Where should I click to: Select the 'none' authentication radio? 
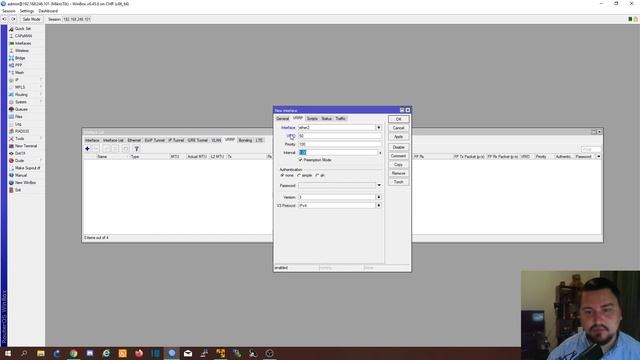282,176
